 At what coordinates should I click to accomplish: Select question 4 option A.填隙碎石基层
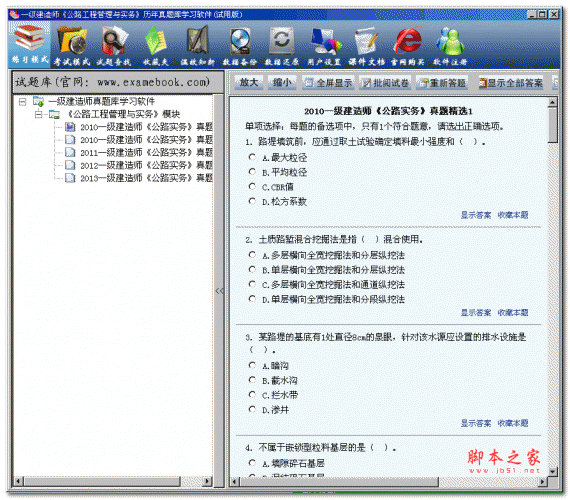pos(252,463)
